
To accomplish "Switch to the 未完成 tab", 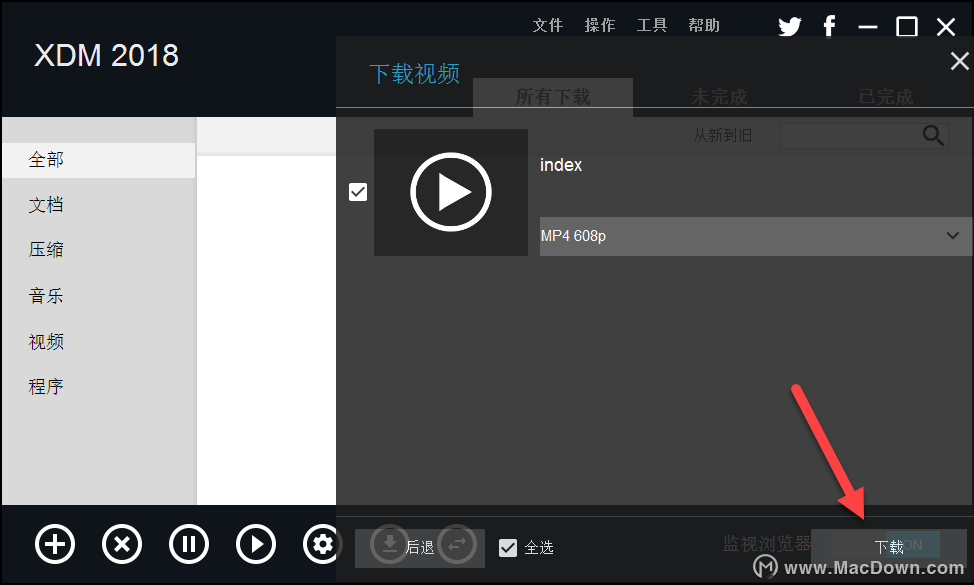I will pos(719,97).
